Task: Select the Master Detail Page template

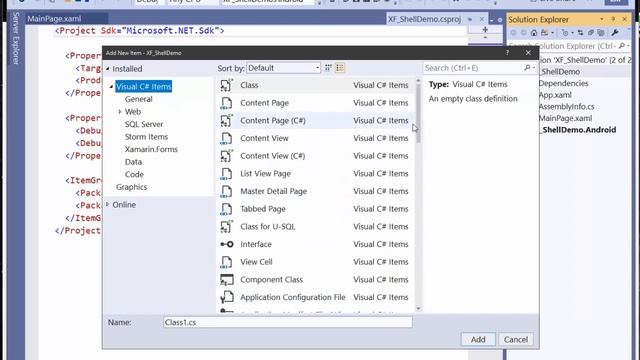Action: point(316,191)
